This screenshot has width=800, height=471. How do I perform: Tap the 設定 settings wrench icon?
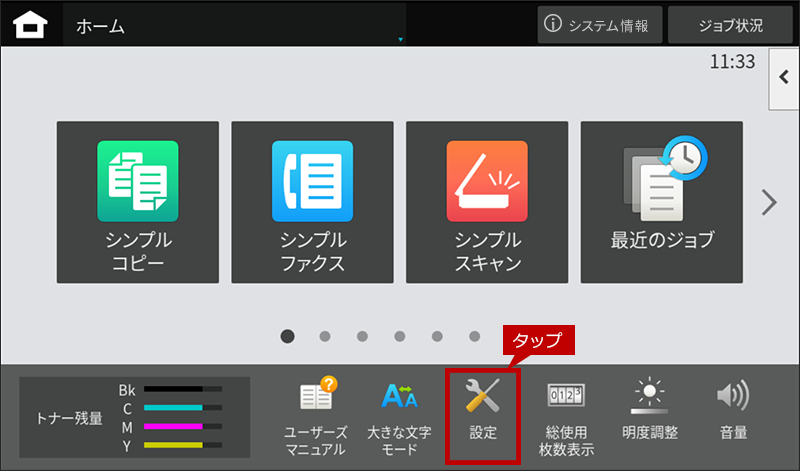point(483,414)
